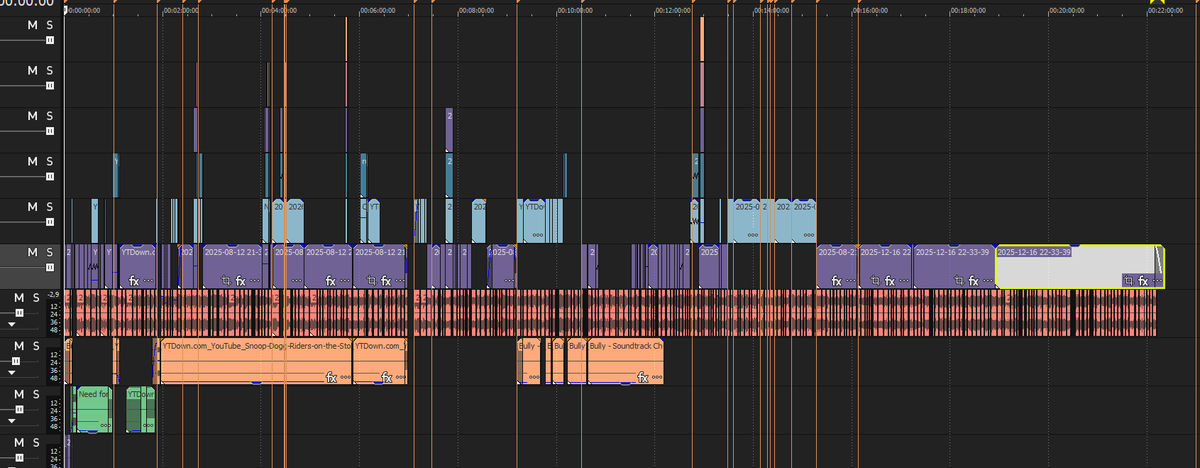This screenshot has width=1200, height=468.
Task: Solo the Snoop-Dogg music audio track
Action: coord(36,345)
